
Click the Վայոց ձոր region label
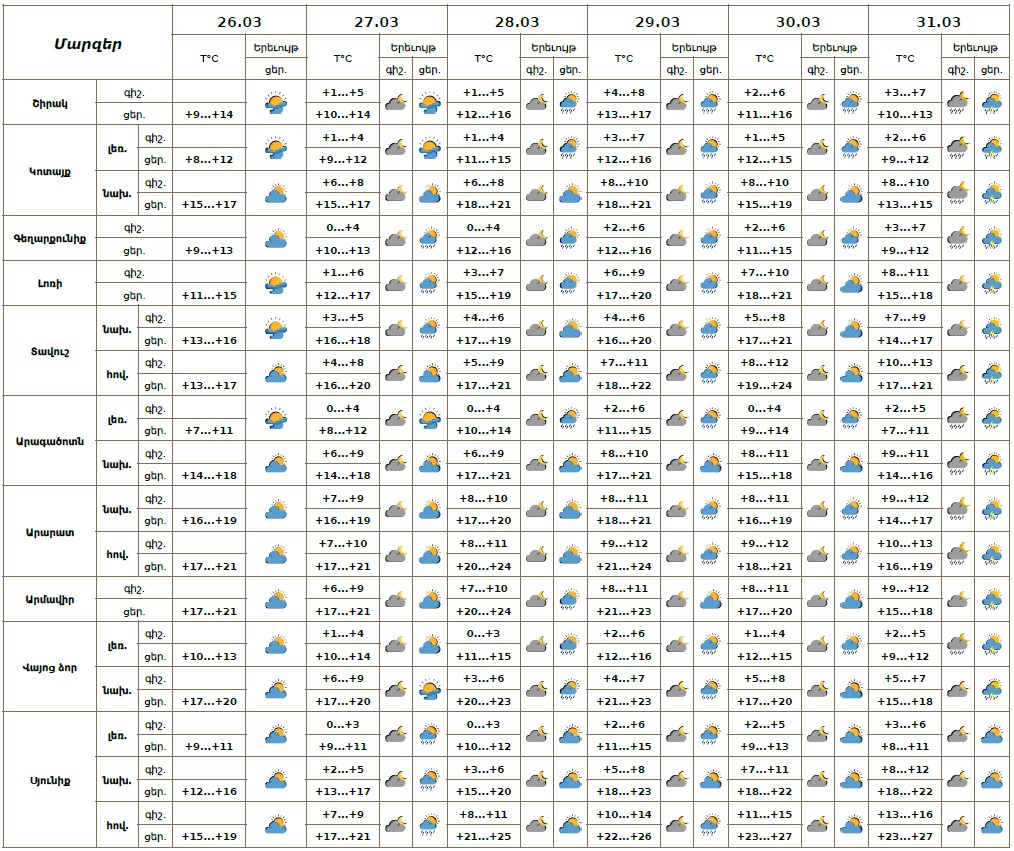[49, 667]
